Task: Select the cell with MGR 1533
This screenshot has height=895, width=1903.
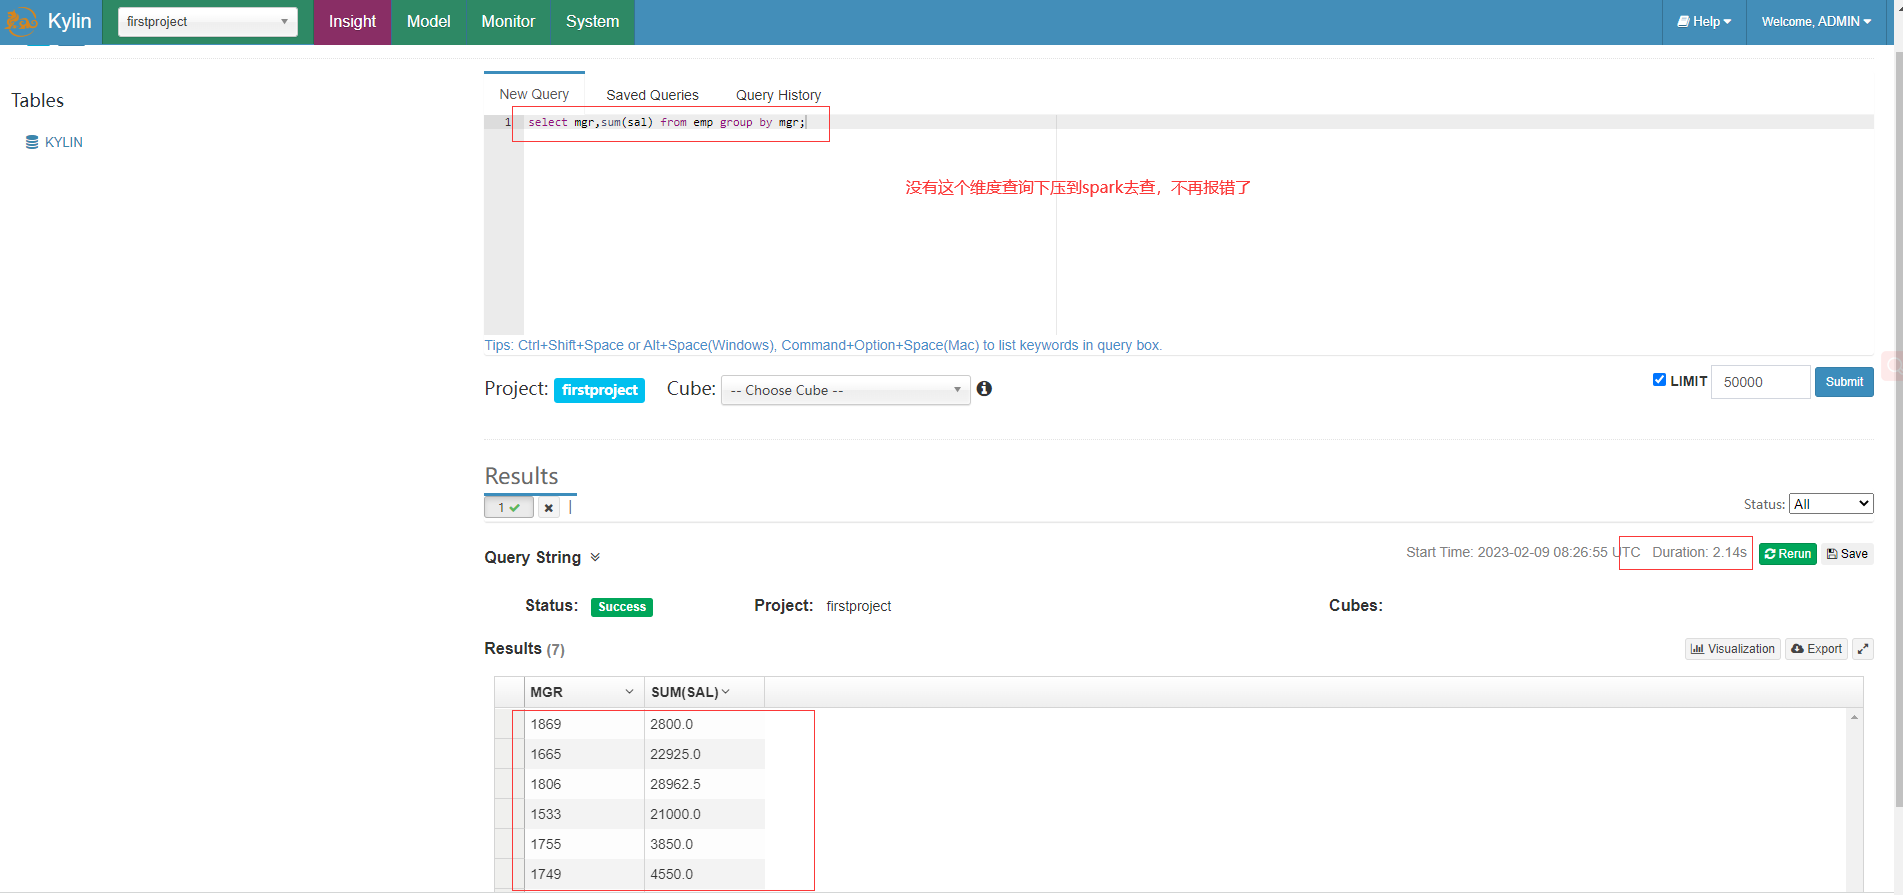Action: click(x=584, y=814)
